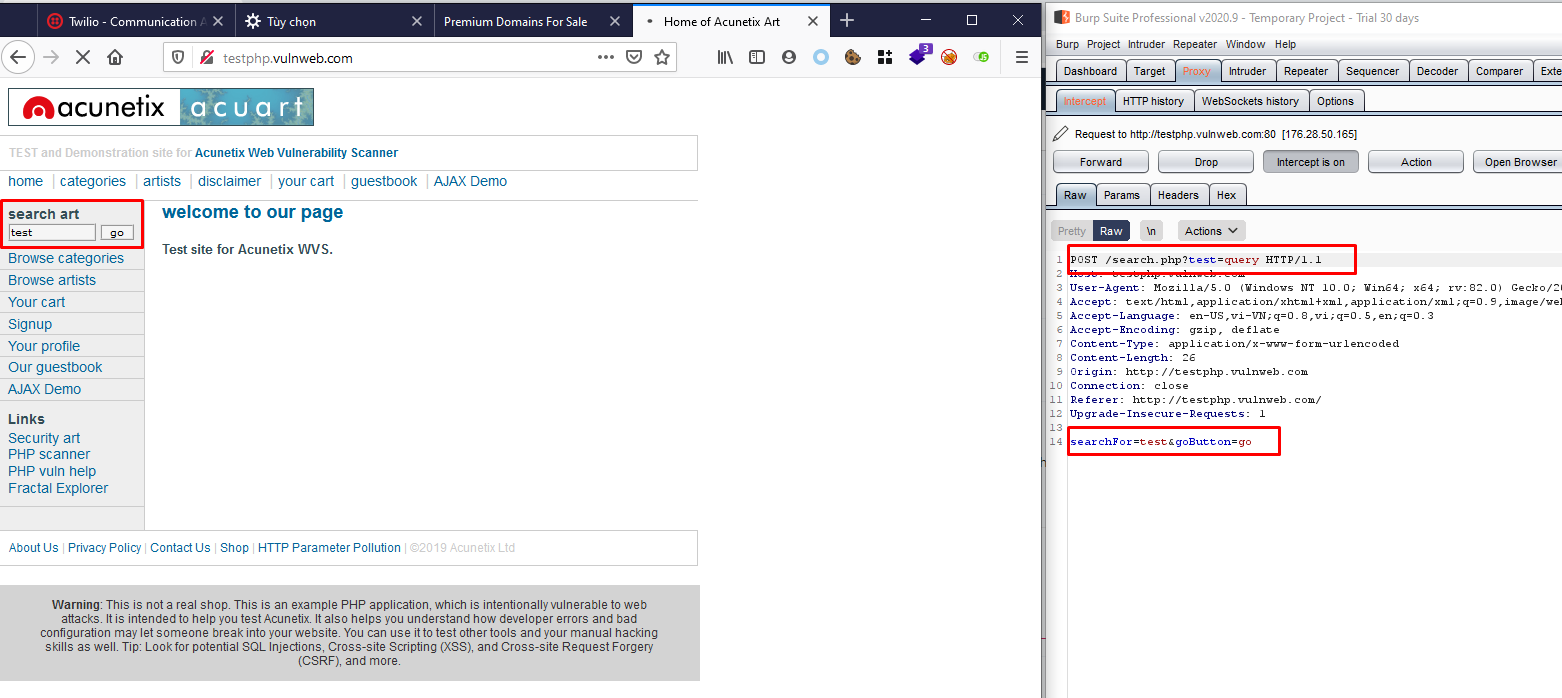Open the your cart nav link
Screen dimensions: 1562x698
pos(306,181)
